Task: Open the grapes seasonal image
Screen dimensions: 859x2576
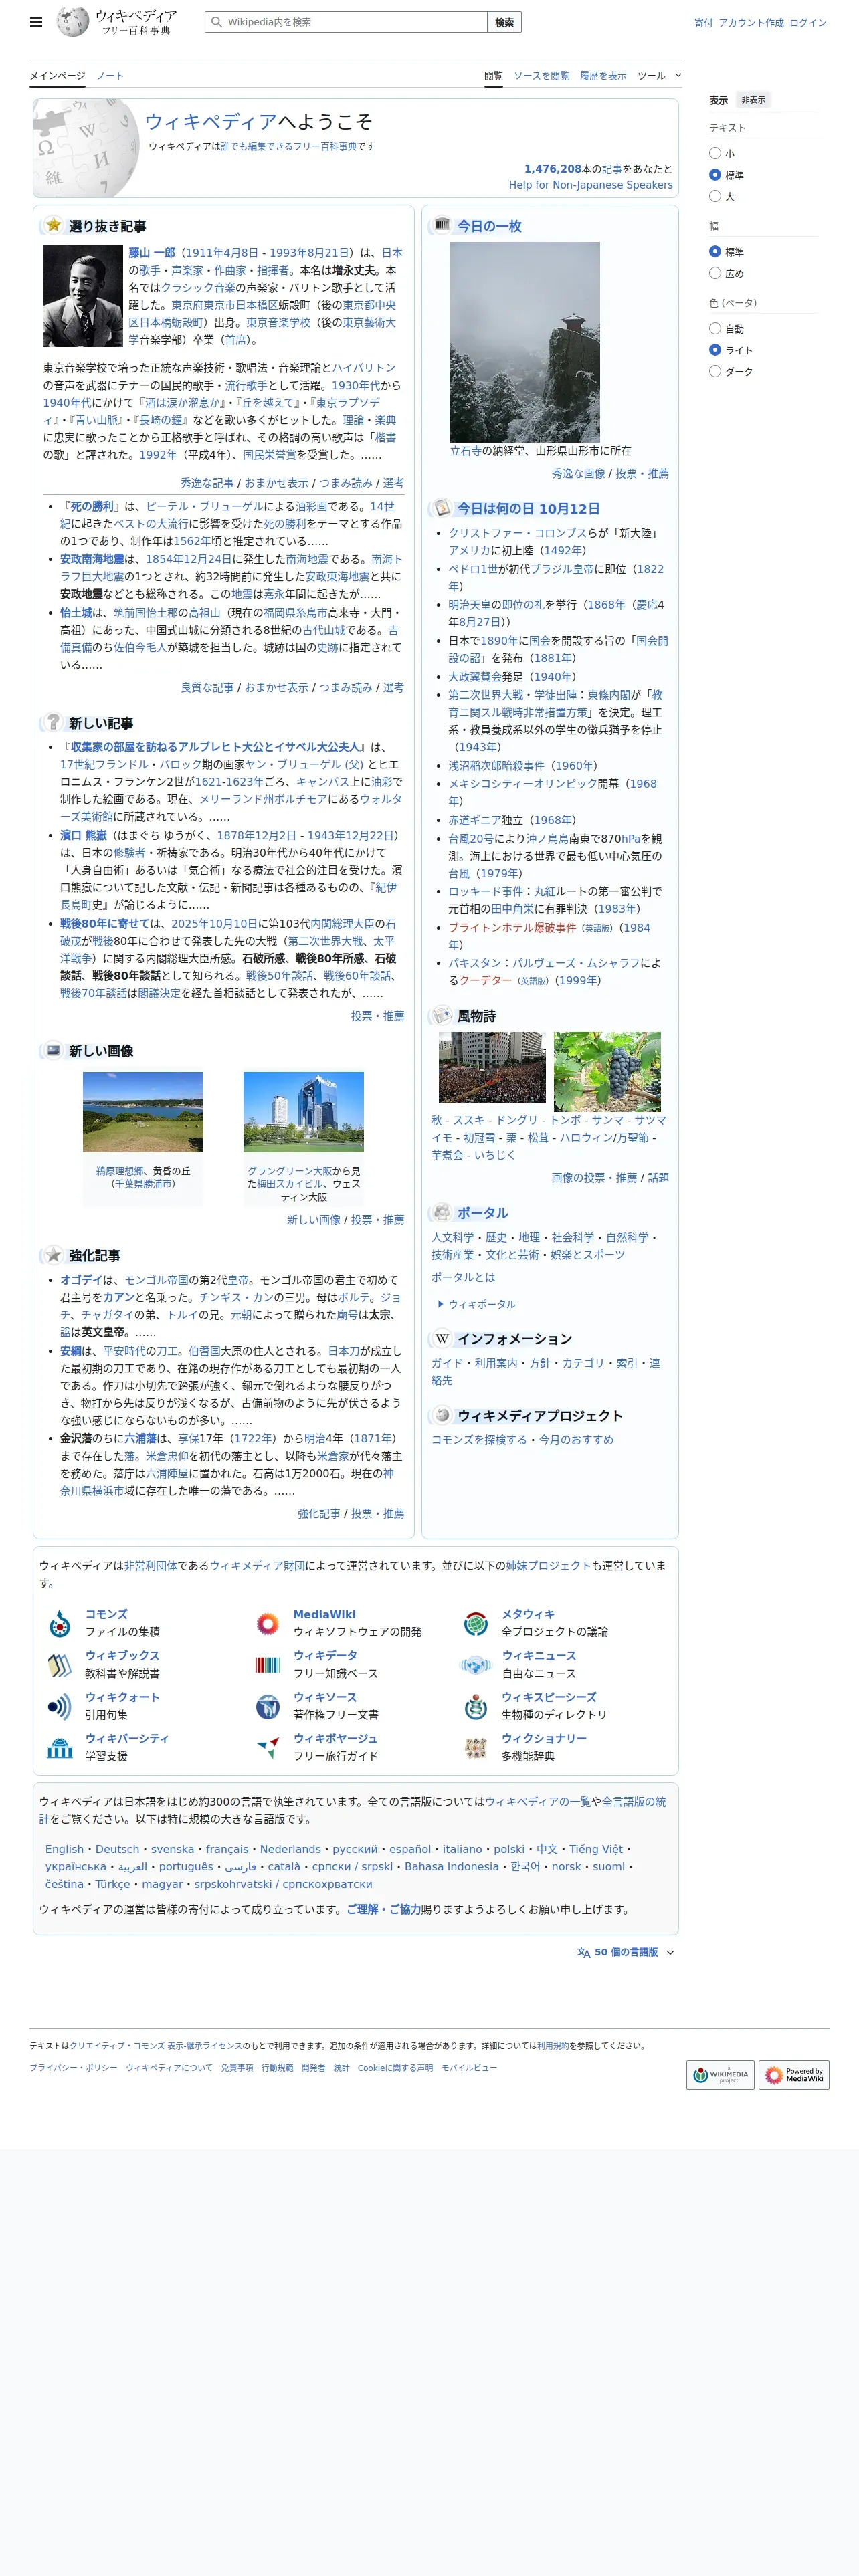Action: click(x=607, y=1072)
